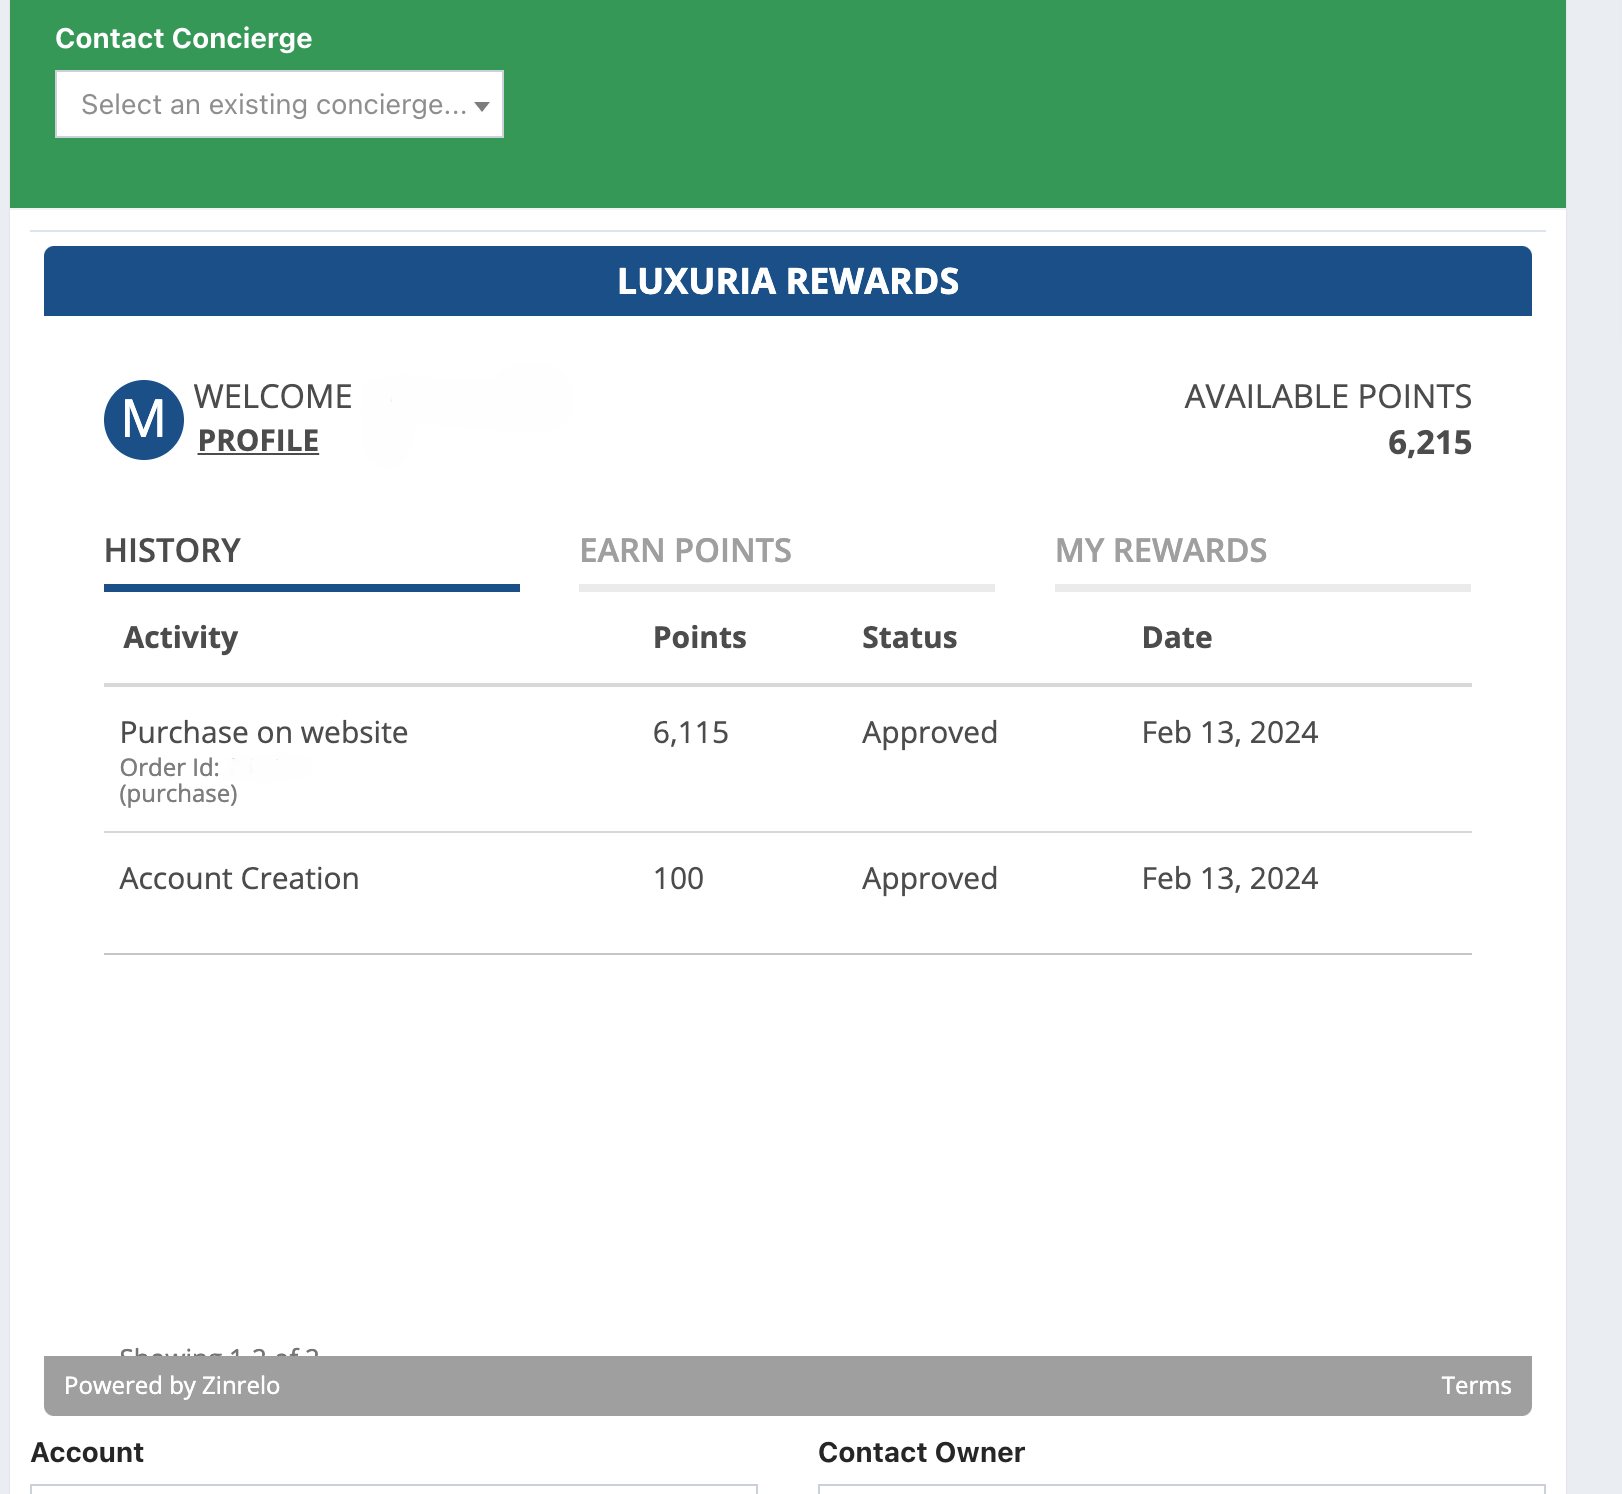Open the Contact Concierge dropdown arrow
The height and width of the screenshot is (1494, 1622).
(482, 106)
